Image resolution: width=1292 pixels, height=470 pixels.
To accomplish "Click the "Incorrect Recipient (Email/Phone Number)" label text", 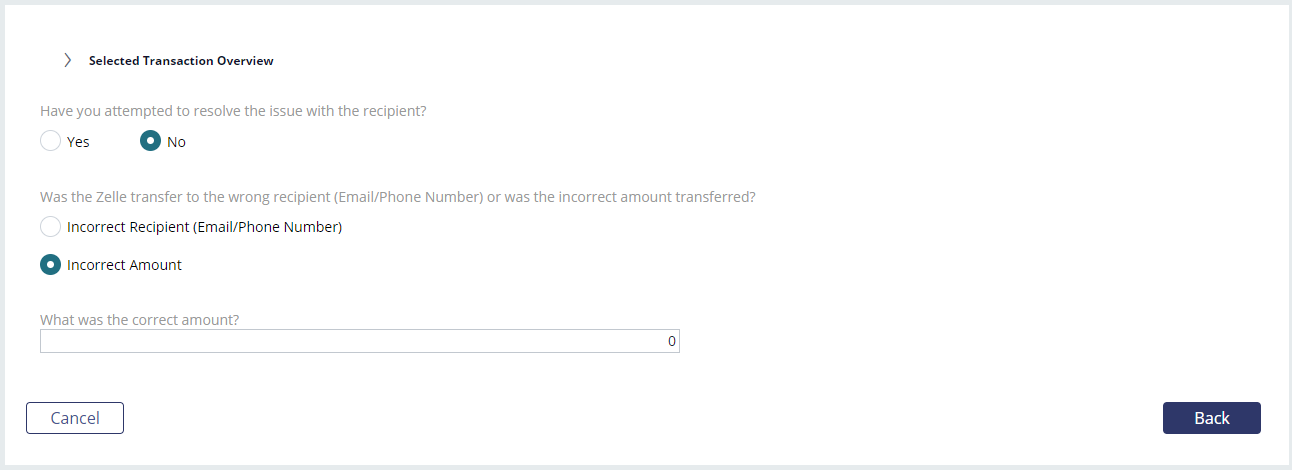I will [205, 227].
